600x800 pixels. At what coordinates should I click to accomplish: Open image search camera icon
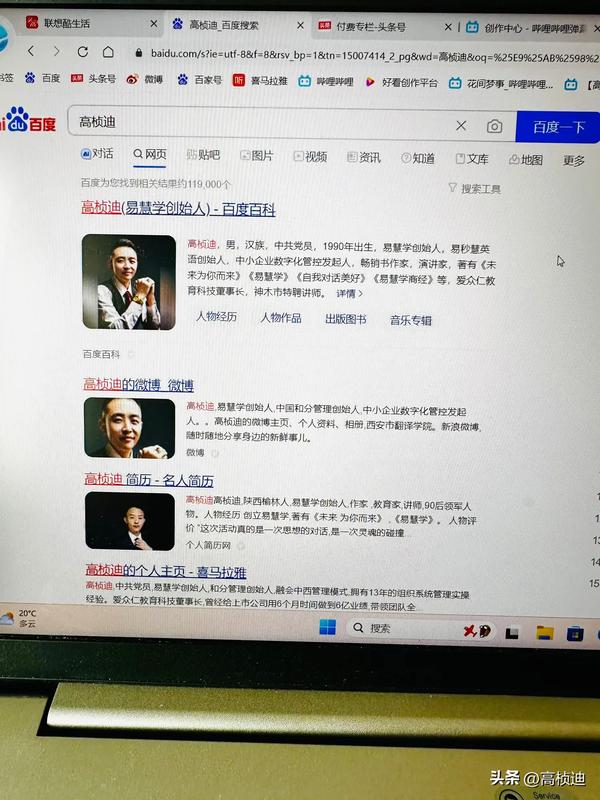point(494,126)
